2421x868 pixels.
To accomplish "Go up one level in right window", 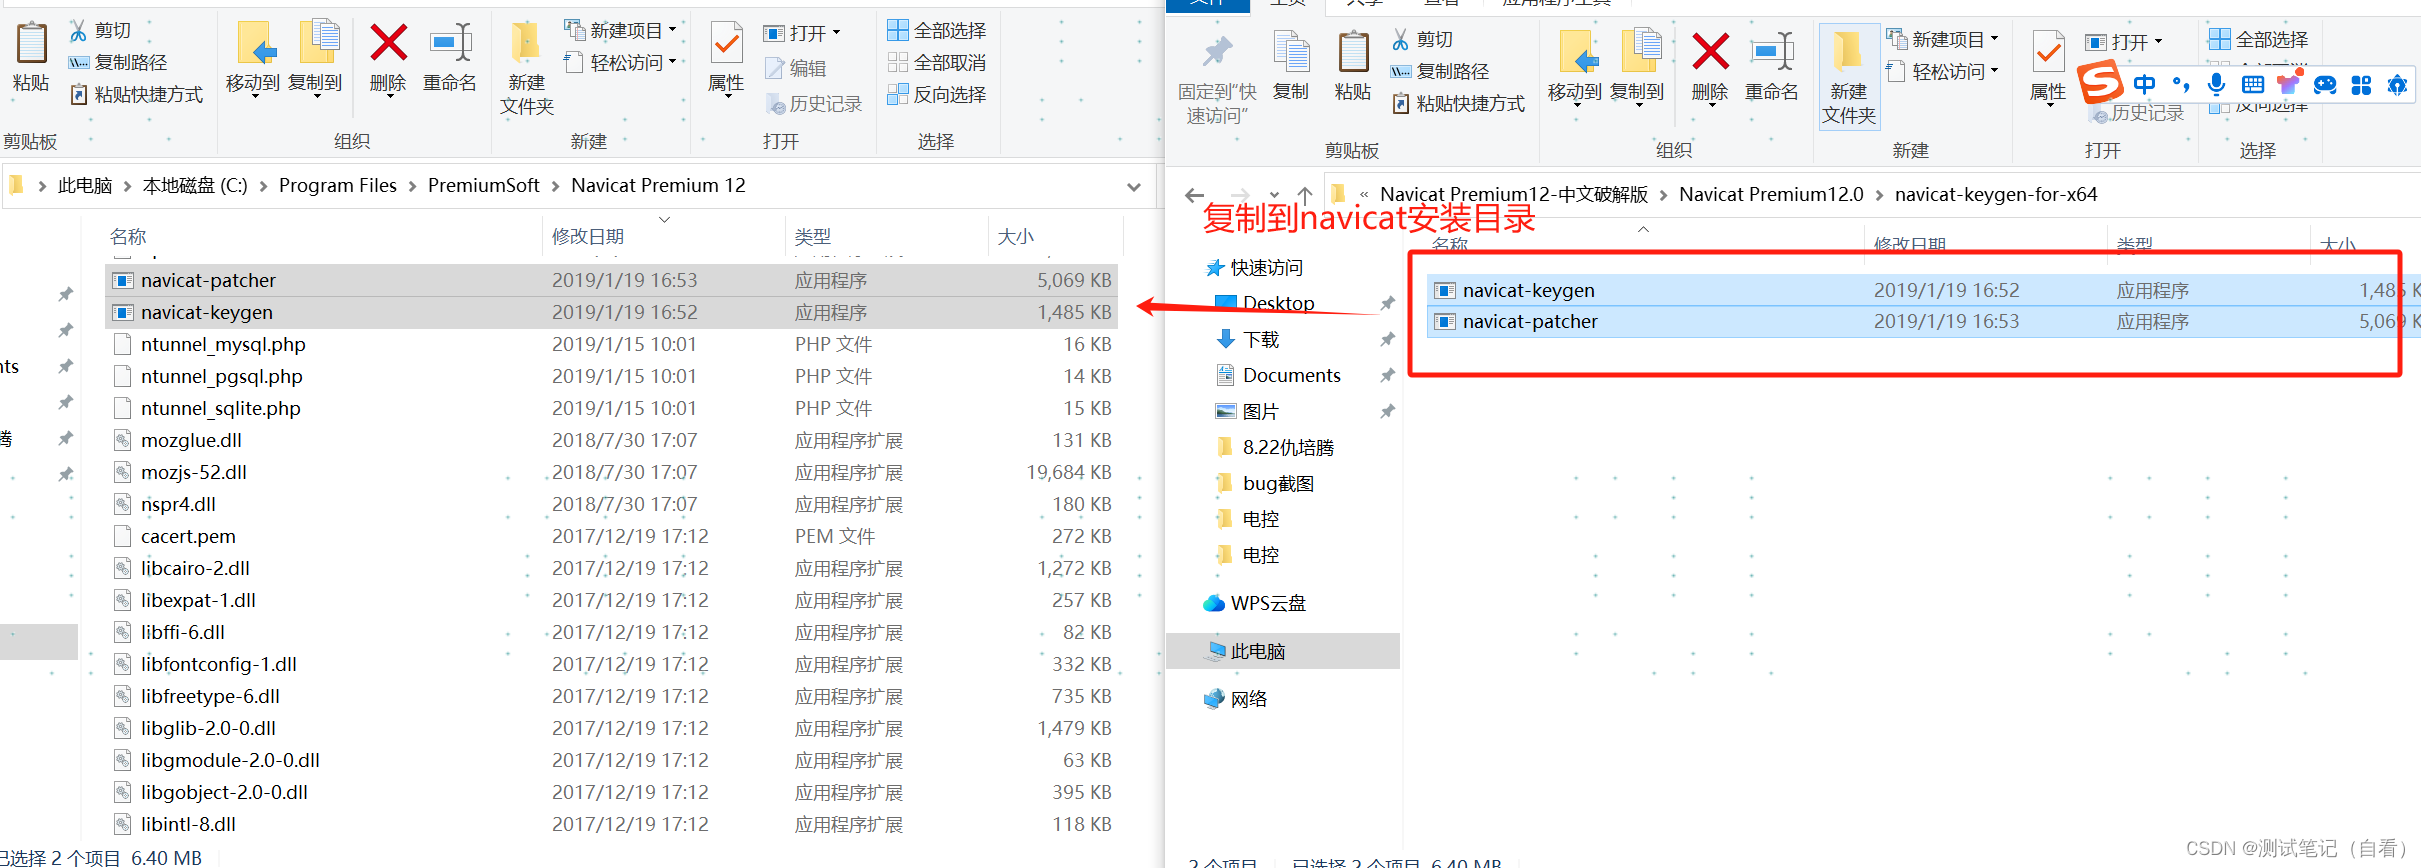I will pyautogui.click(x=1305, y=195).
